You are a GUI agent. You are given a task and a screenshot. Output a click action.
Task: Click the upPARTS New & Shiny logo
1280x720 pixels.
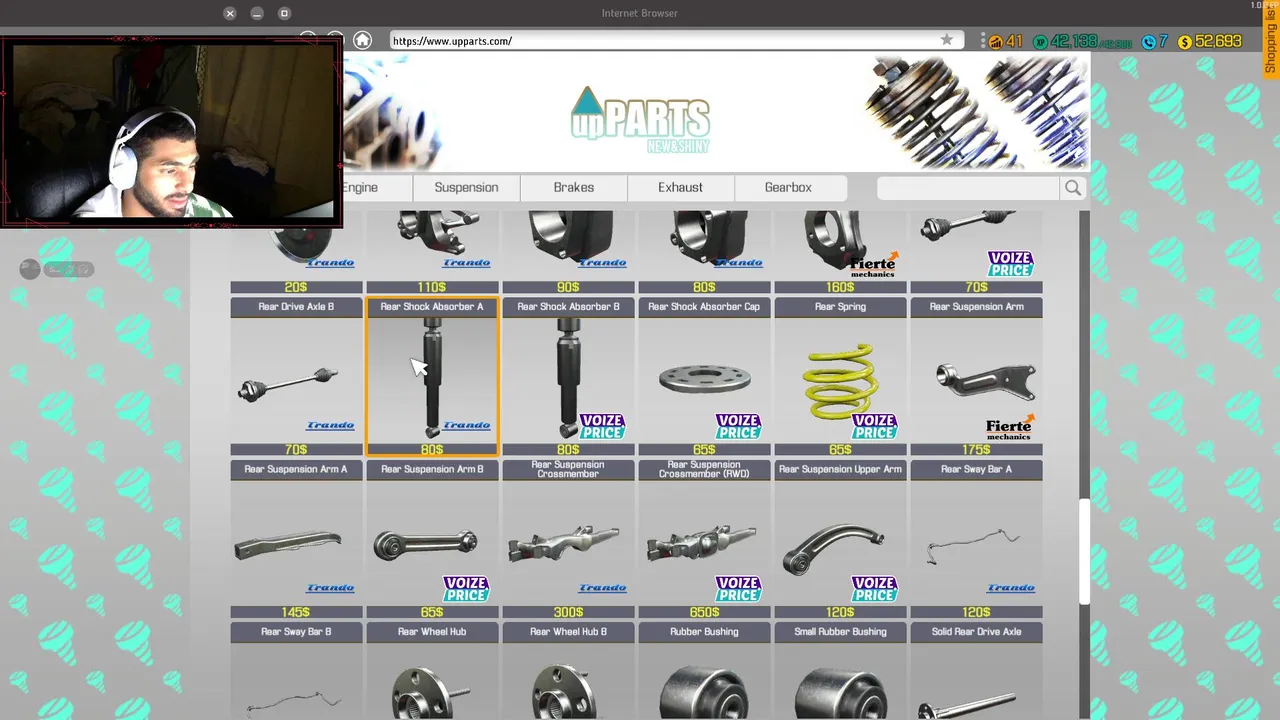(640, 120)
